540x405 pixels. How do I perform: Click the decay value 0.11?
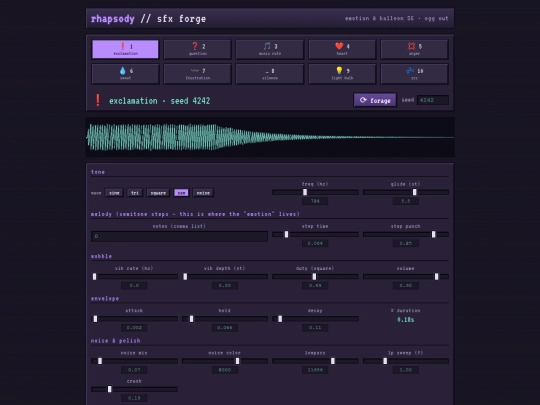point(315,328)
